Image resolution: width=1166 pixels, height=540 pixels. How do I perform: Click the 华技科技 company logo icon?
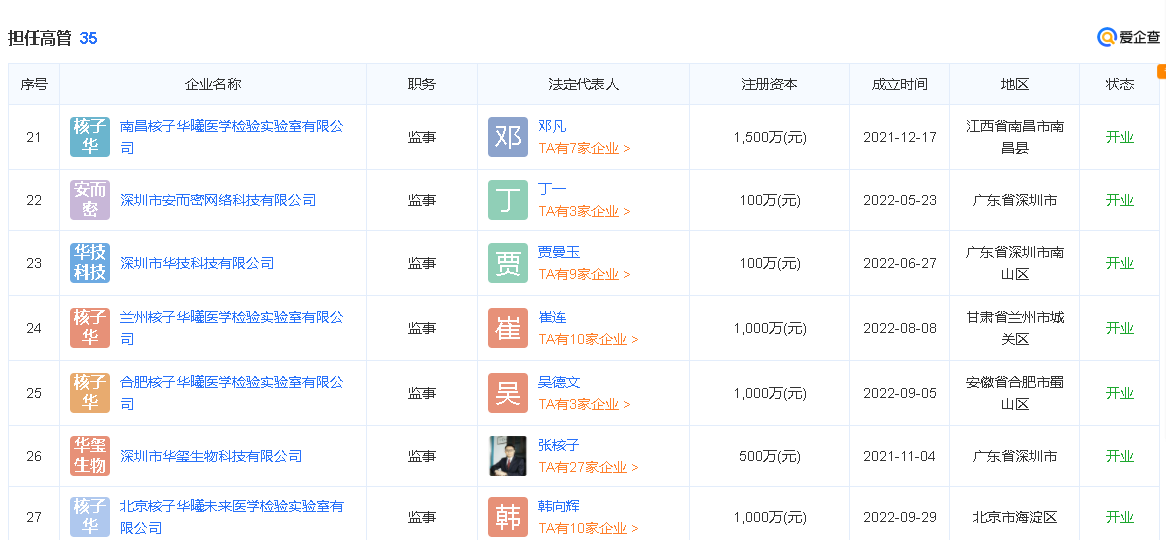tap(90, 263)
